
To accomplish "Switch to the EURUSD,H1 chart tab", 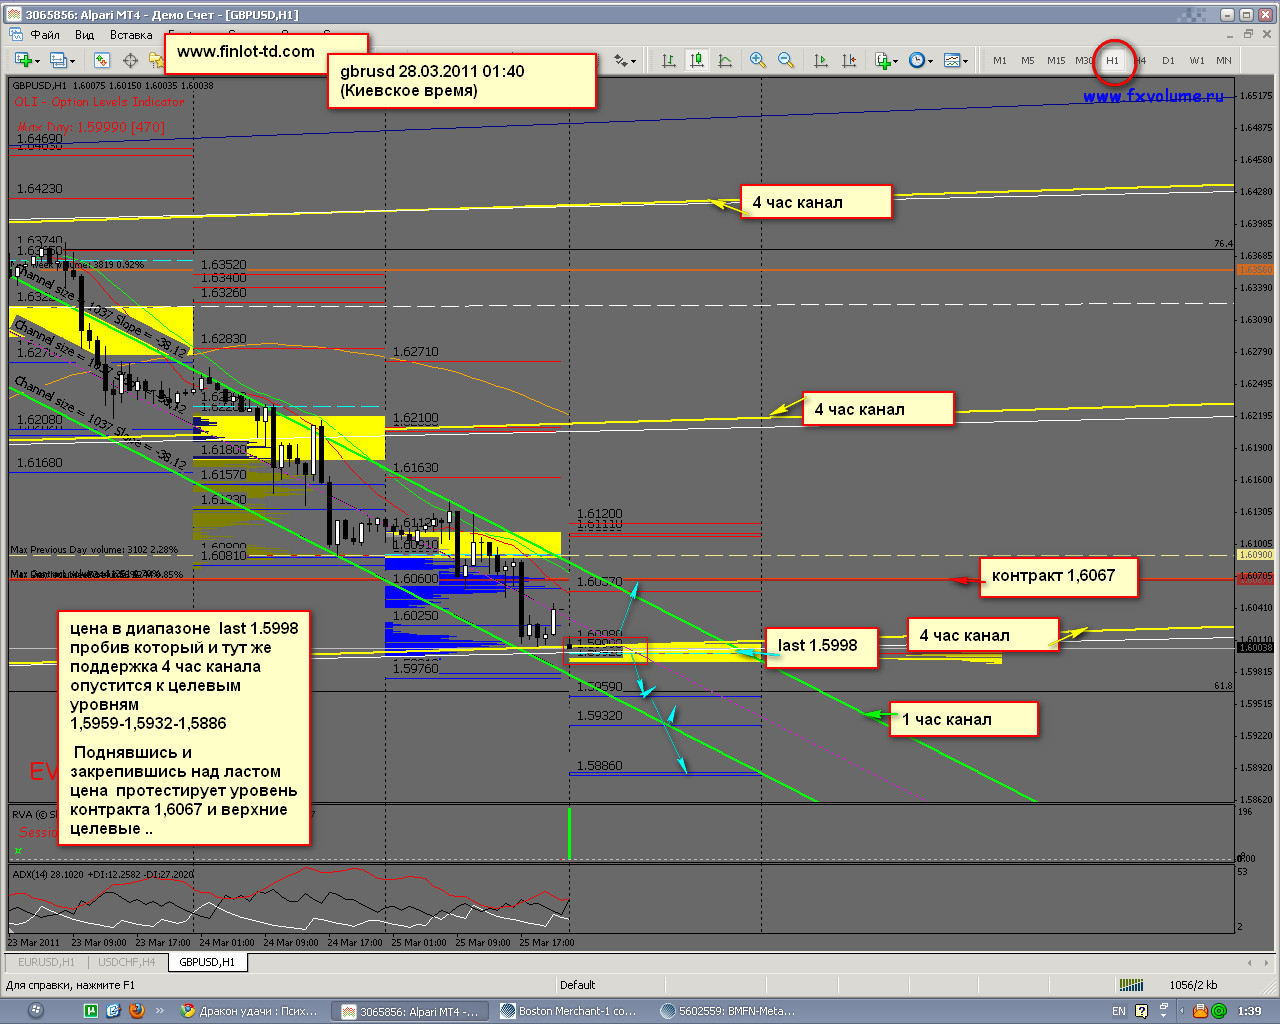I will 46,962.
